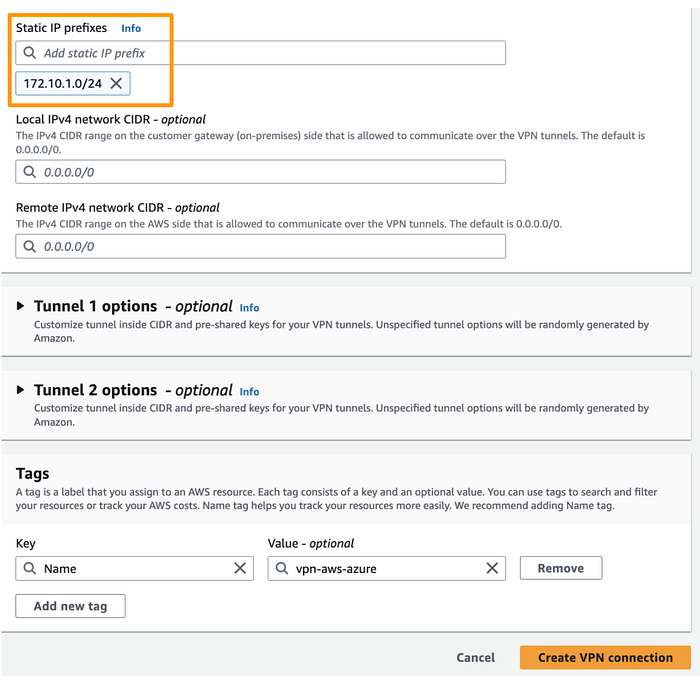Click search icon in tag Key field
The image size is (700, 685).
pos(29,568)
